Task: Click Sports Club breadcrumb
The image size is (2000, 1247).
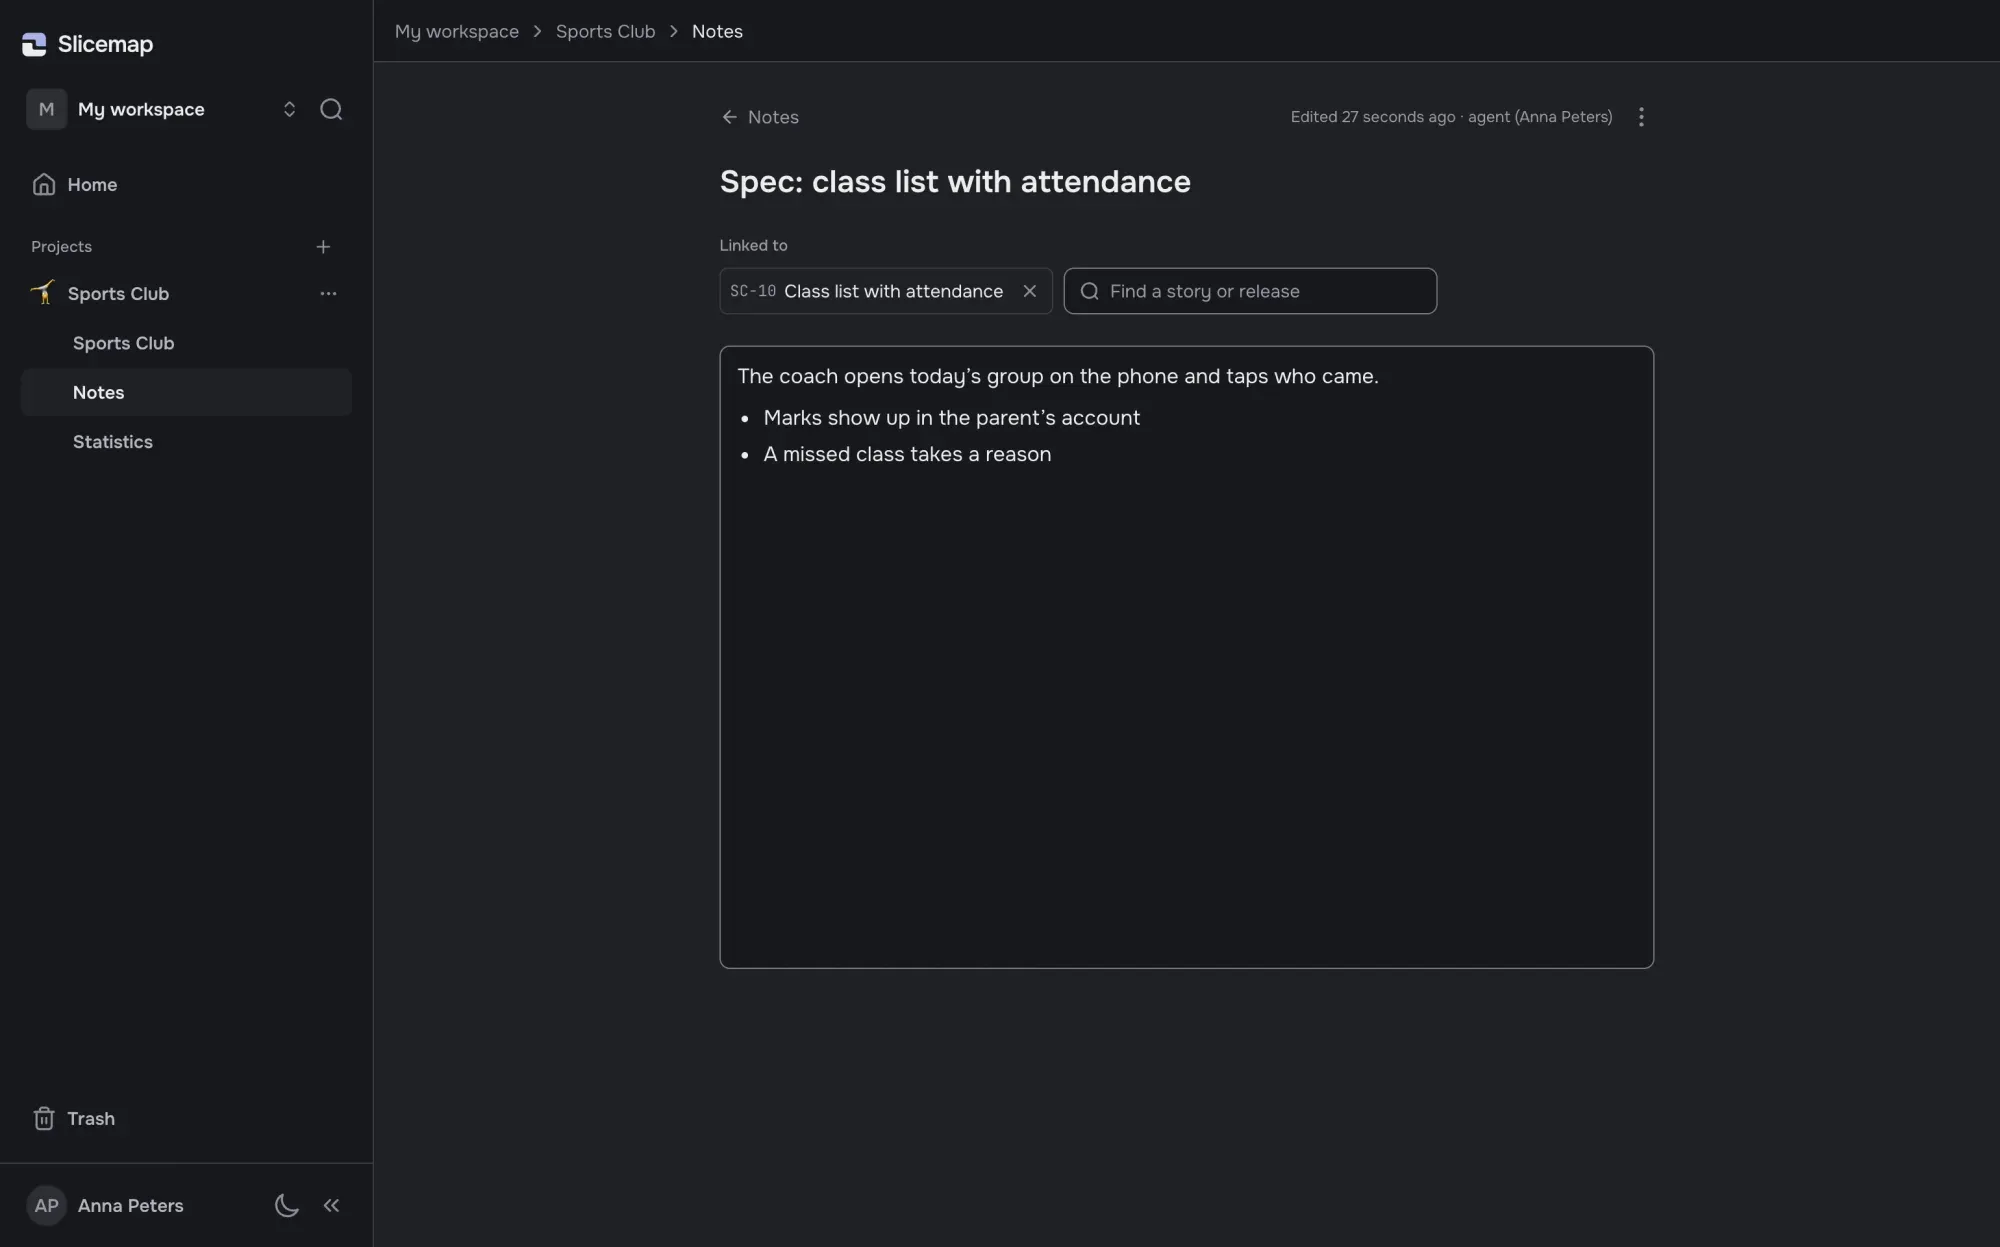Action: [x=605, y=31]
